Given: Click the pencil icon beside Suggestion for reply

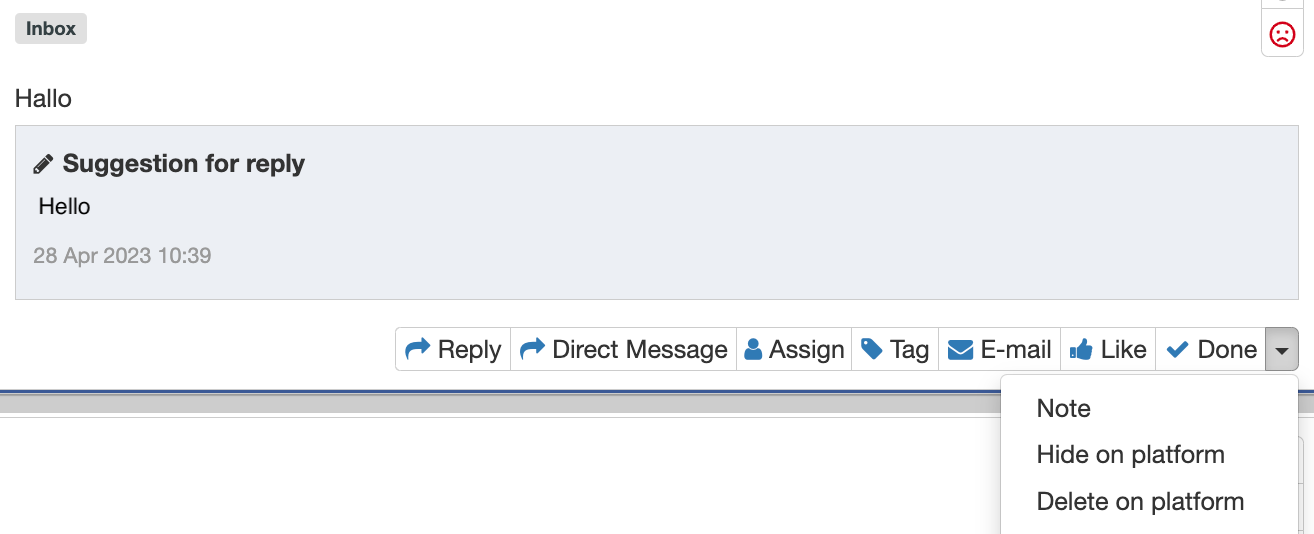Looking at the screenshot, I should pyautogui.click(x=43, y=164).
